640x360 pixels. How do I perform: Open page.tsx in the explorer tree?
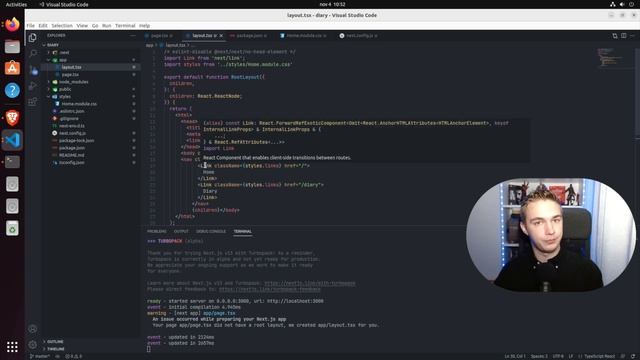(x=70, y=74)
